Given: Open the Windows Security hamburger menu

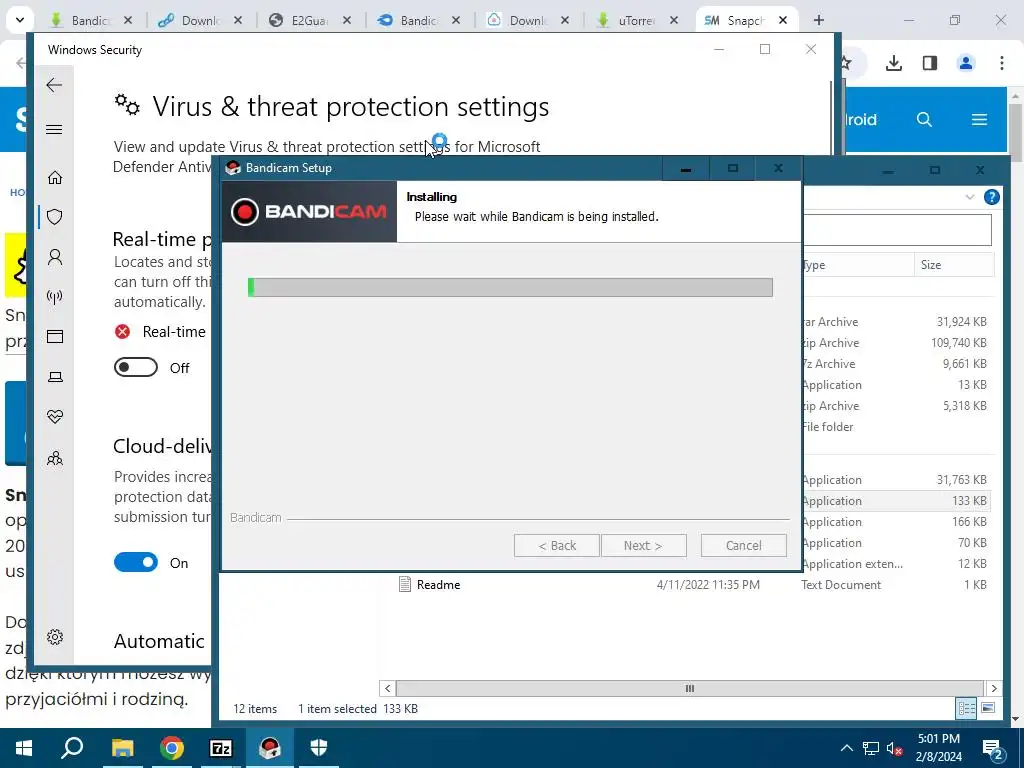Looking at the screenshot, I should (54, 129).
